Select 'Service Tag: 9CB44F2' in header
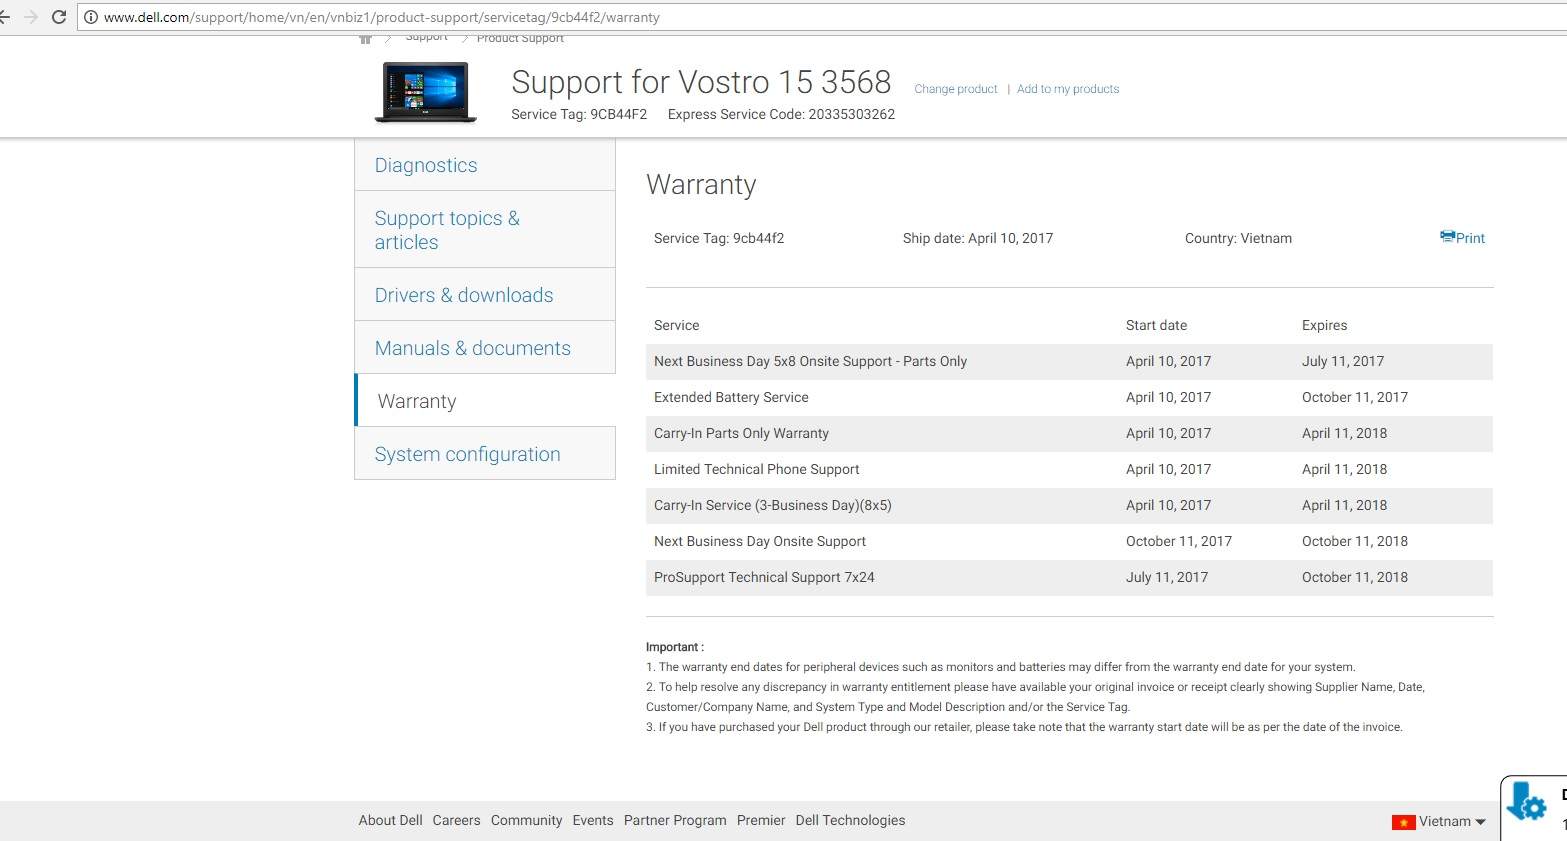1567x841 pixels. [579, 114]
